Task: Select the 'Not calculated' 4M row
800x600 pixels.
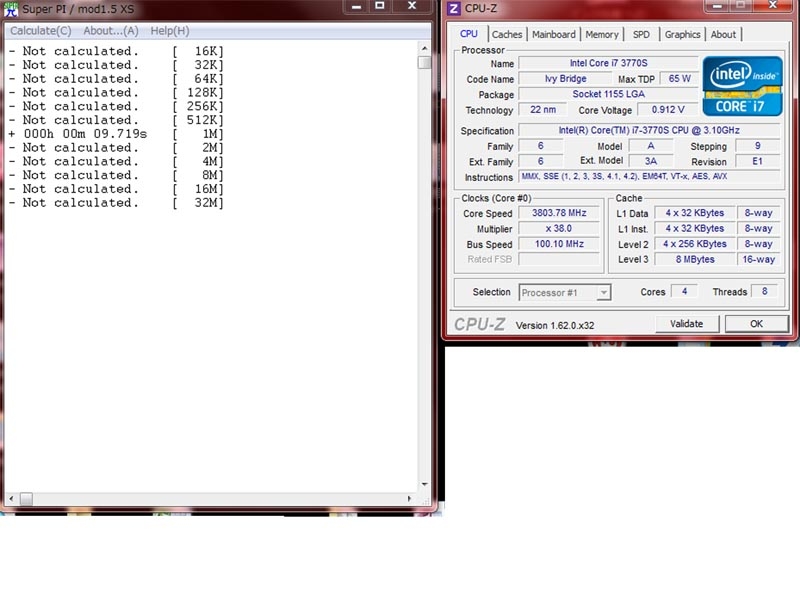Action: (x=116, y=162)
